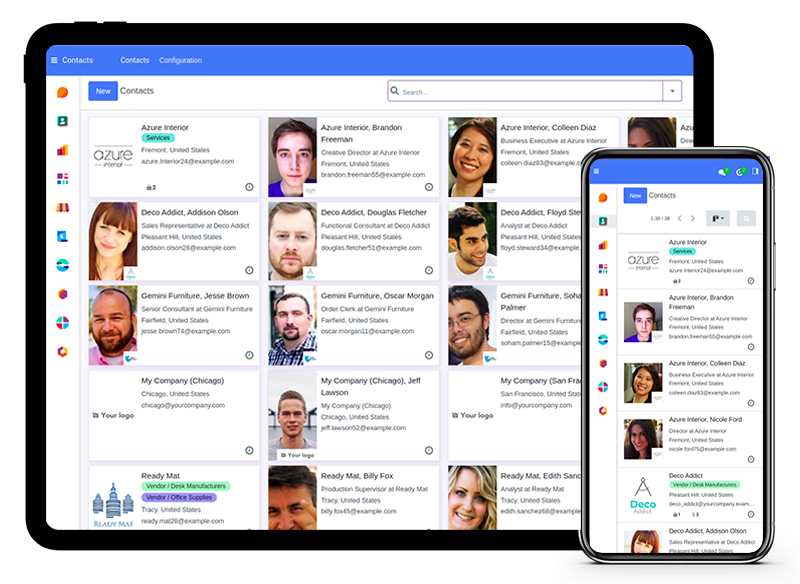
Task: Open Jesse Brown contact photo
Action: (113, 325)
